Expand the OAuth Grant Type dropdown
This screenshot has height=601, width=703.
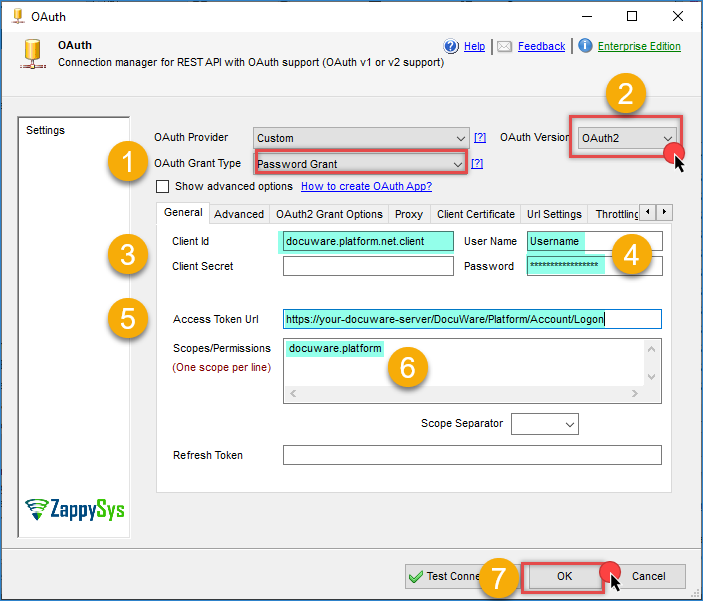[x=361, y=163]
